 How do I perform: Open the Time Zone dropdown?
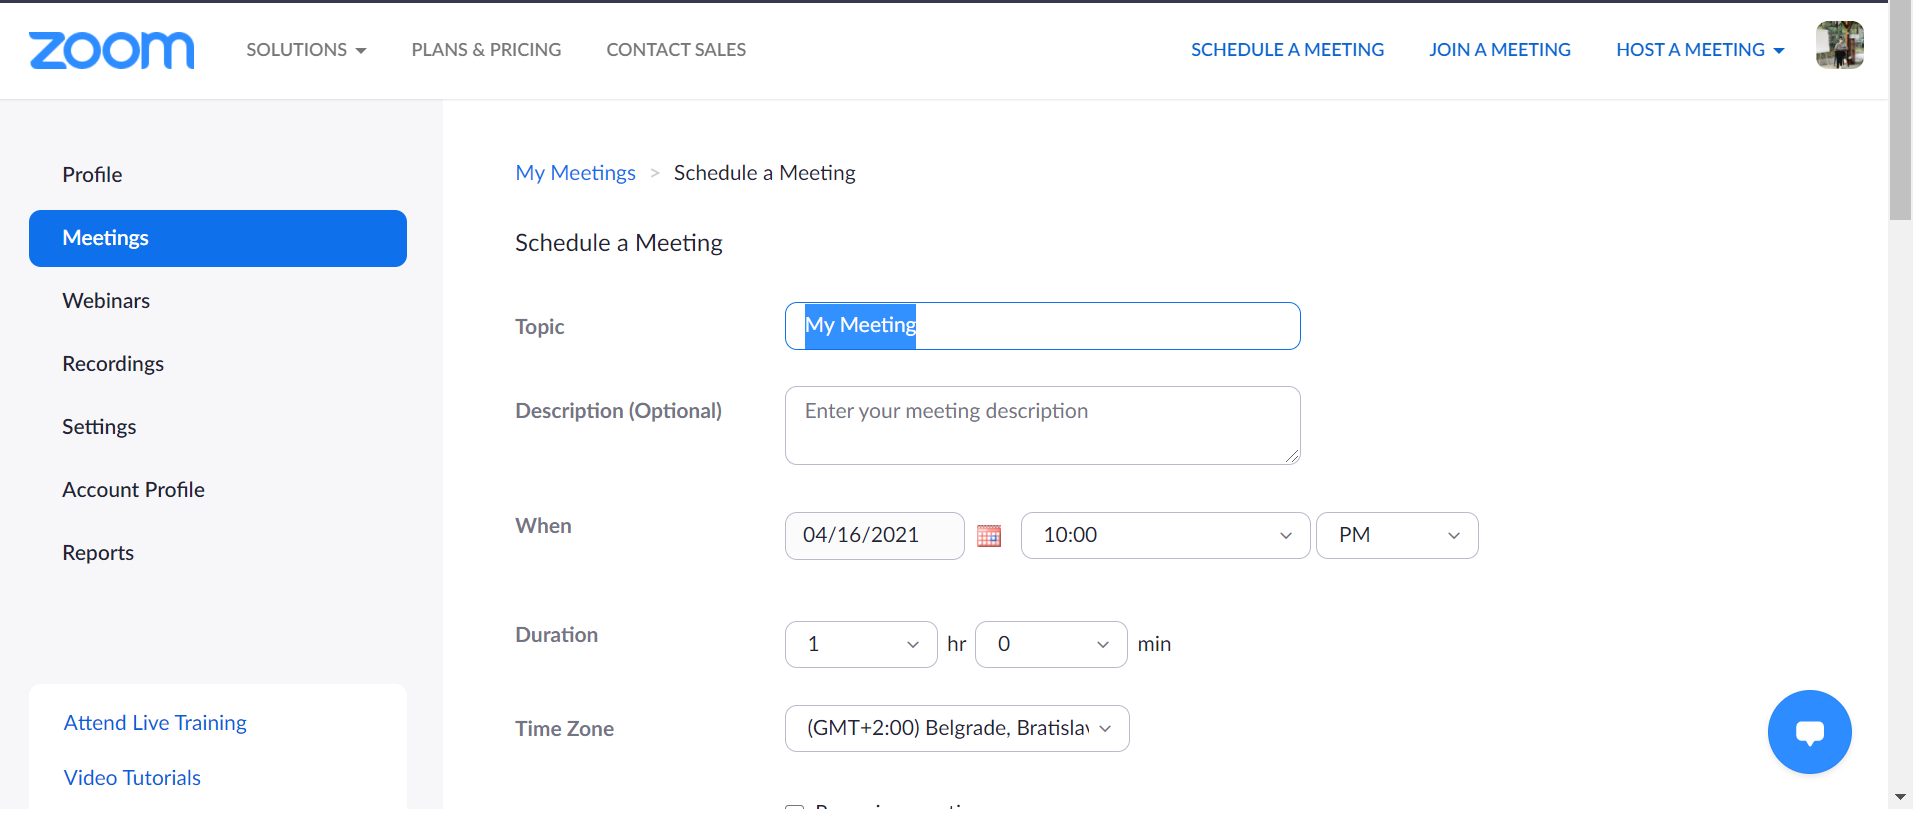coord(957,729)
